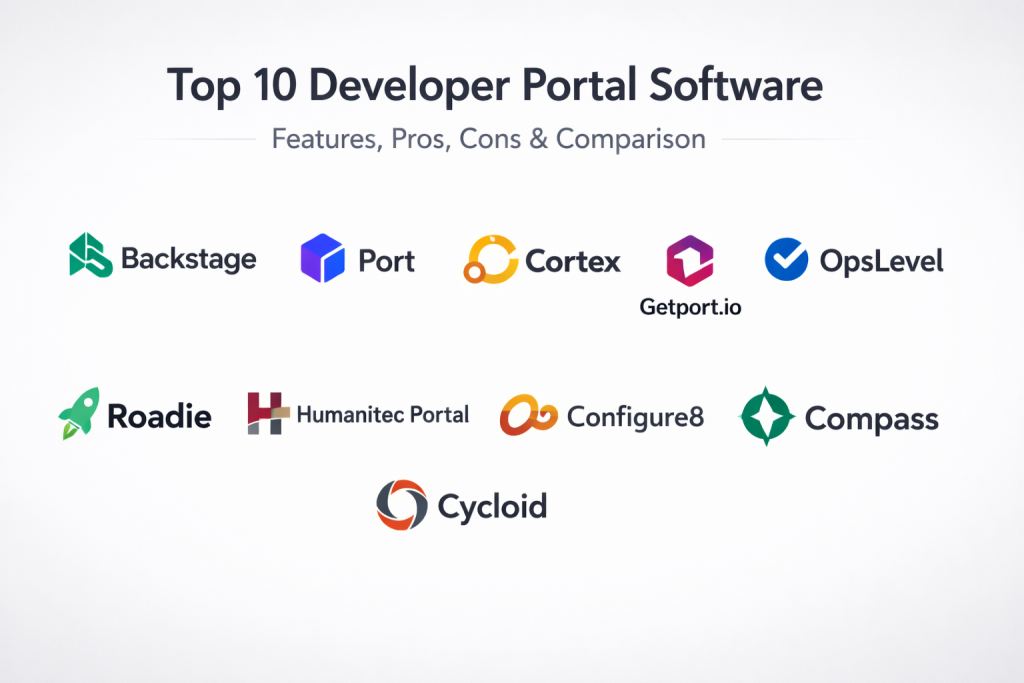Click the Roadie name text
Screen dimensions: 1024x683
point(159,416)
